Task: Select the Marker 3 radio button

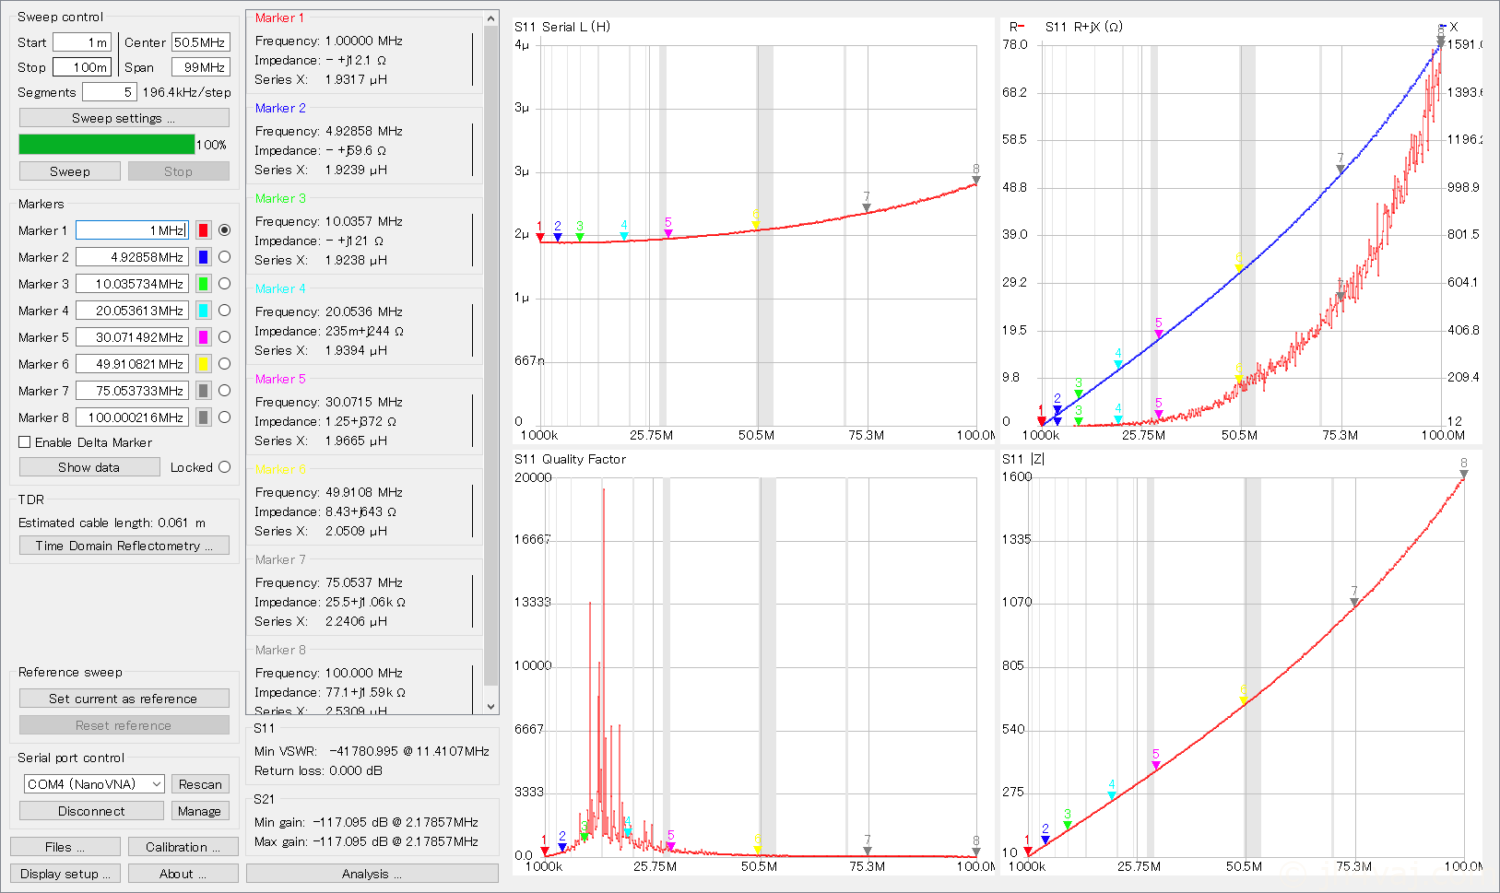Action: click(224, 284)
